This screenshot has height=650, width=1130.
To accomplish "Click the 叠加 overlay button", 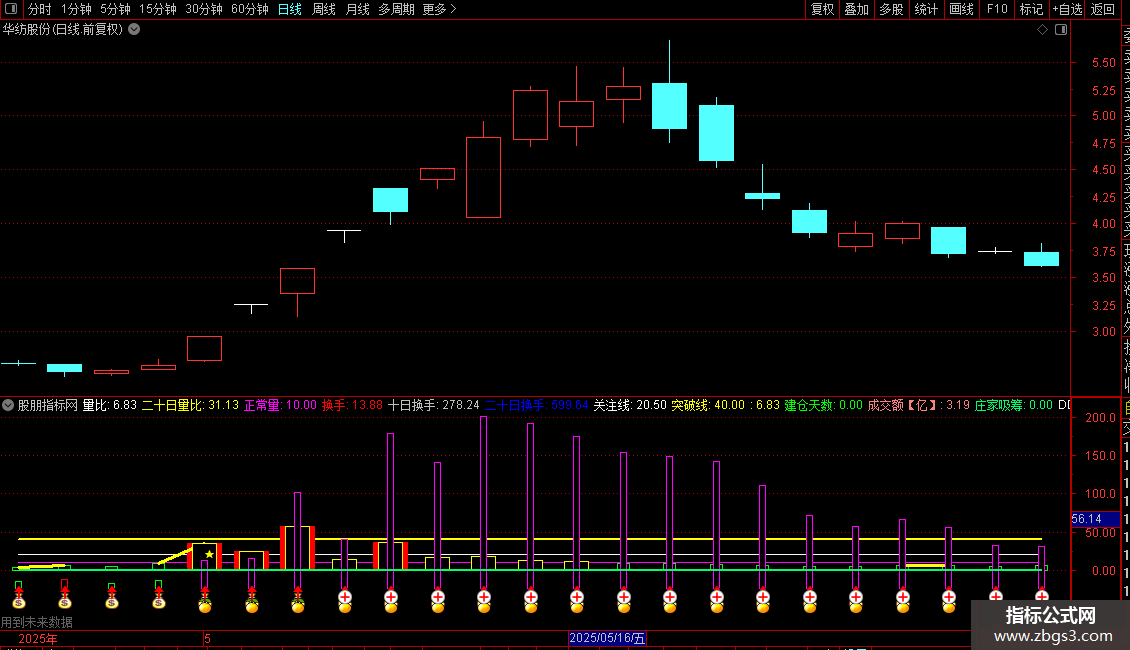I will tap(857, 9).
